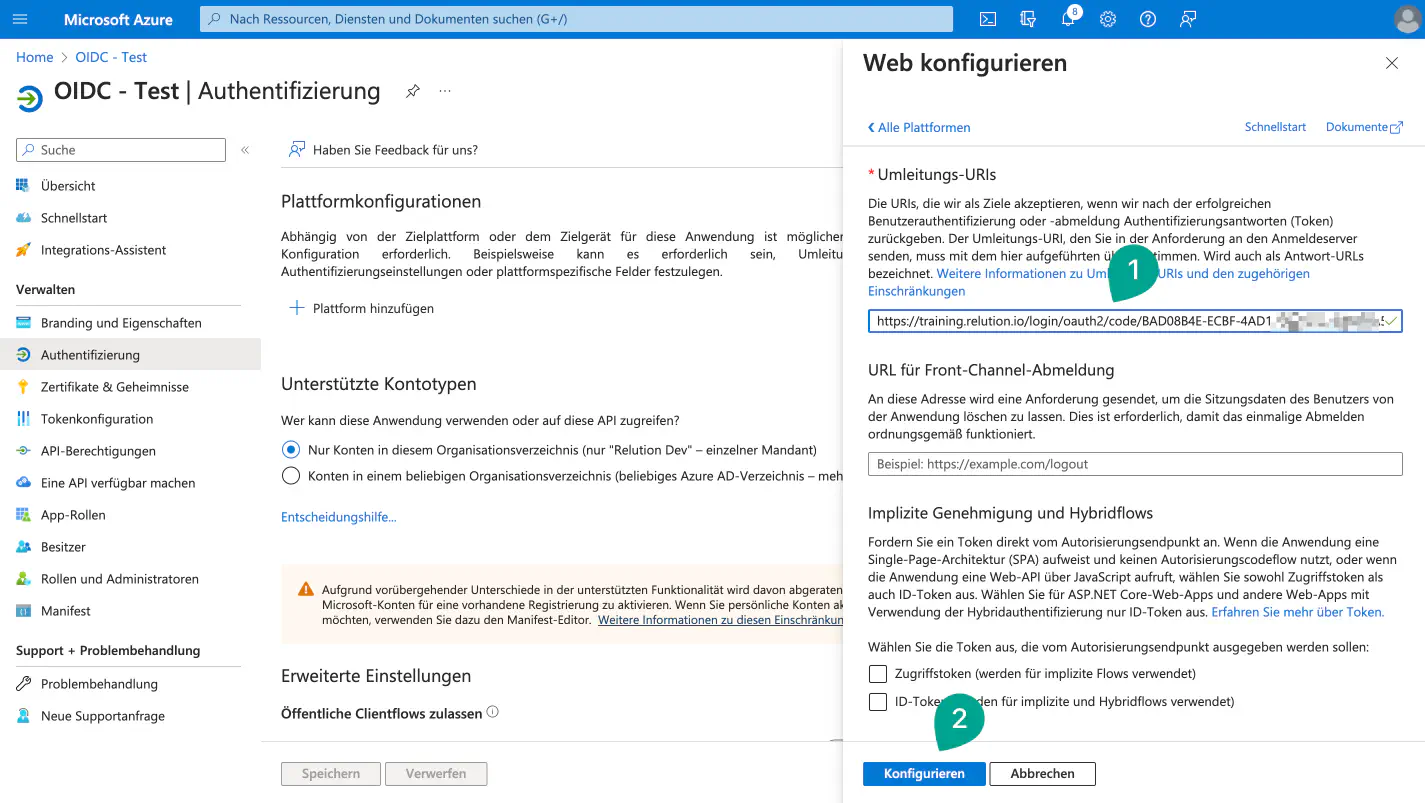Click the help question mark icon
Screen dimensions: 1425x803
point(1148,19)
